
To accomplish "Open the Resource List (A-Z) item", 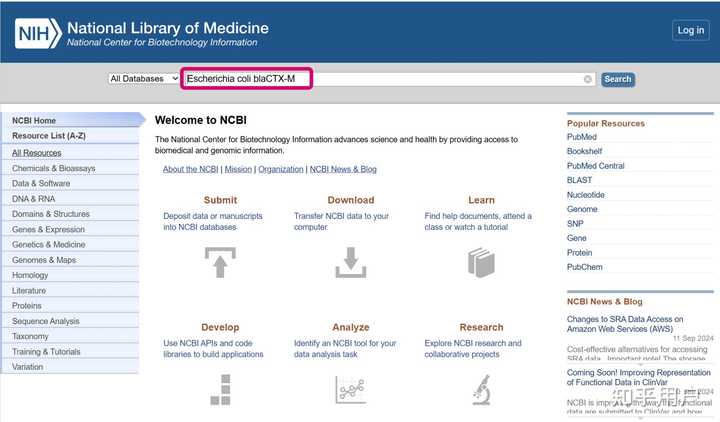I will point(49,136).
